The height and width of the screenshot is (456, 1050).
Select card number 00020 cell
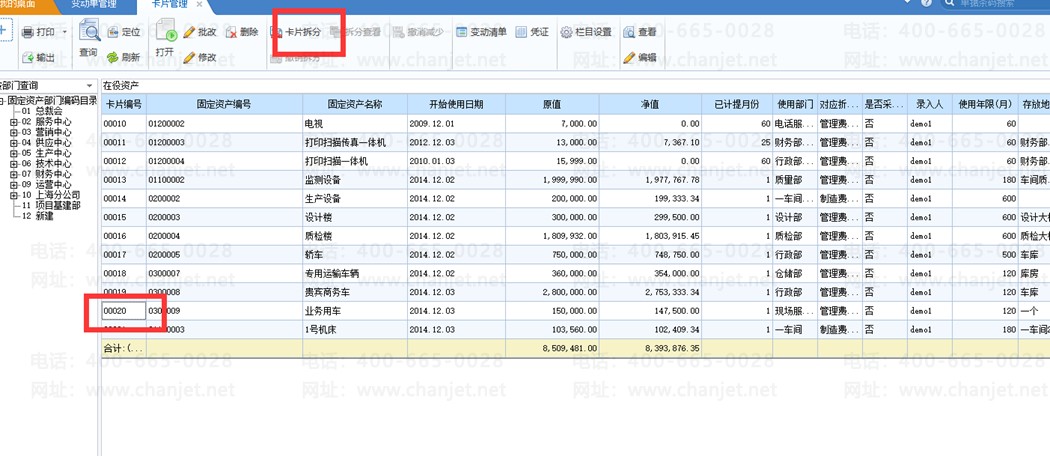(124, 311)
